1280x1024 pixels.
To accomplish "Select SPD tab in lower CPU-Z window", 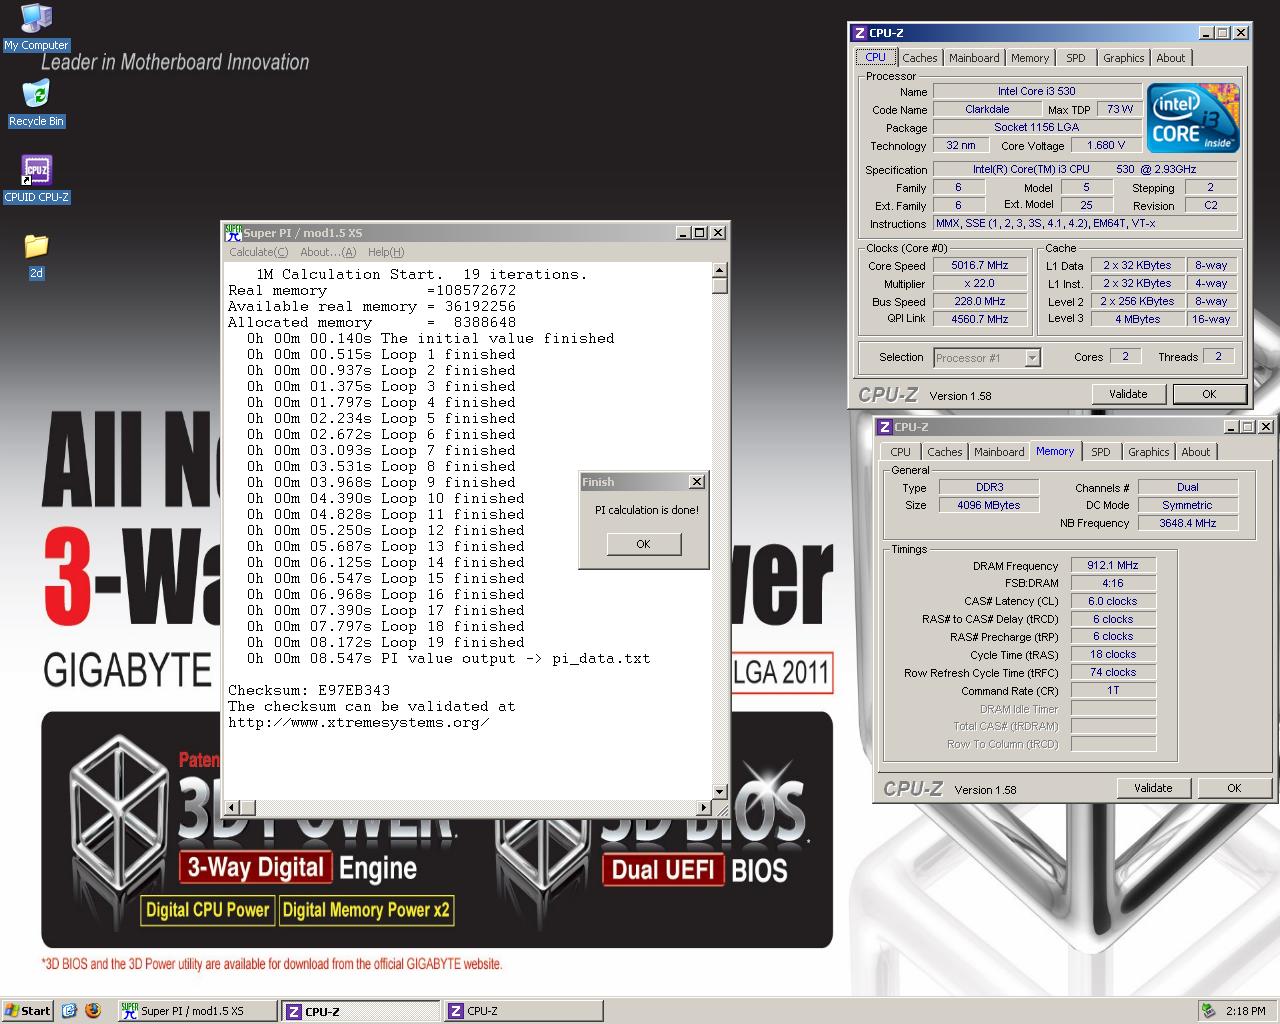I will [1100, 452].
